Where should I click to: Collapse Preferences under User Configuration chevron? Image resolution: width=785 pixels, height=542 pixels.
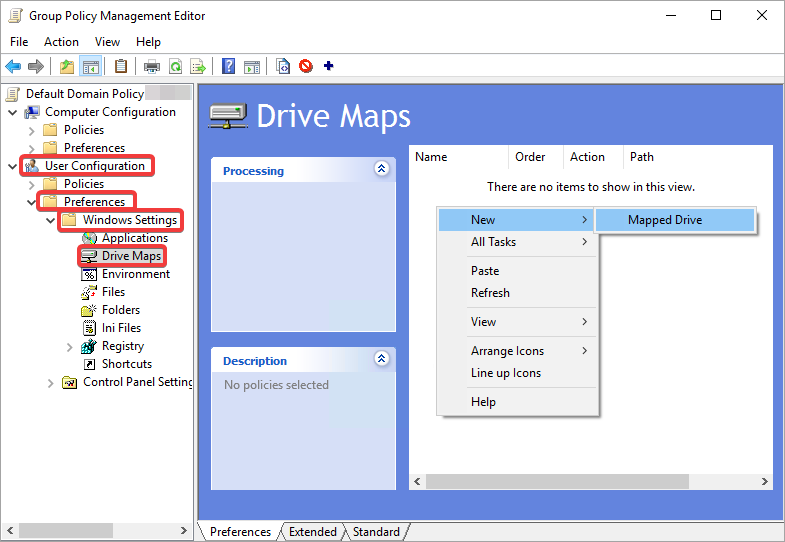(x=32, y=203)
